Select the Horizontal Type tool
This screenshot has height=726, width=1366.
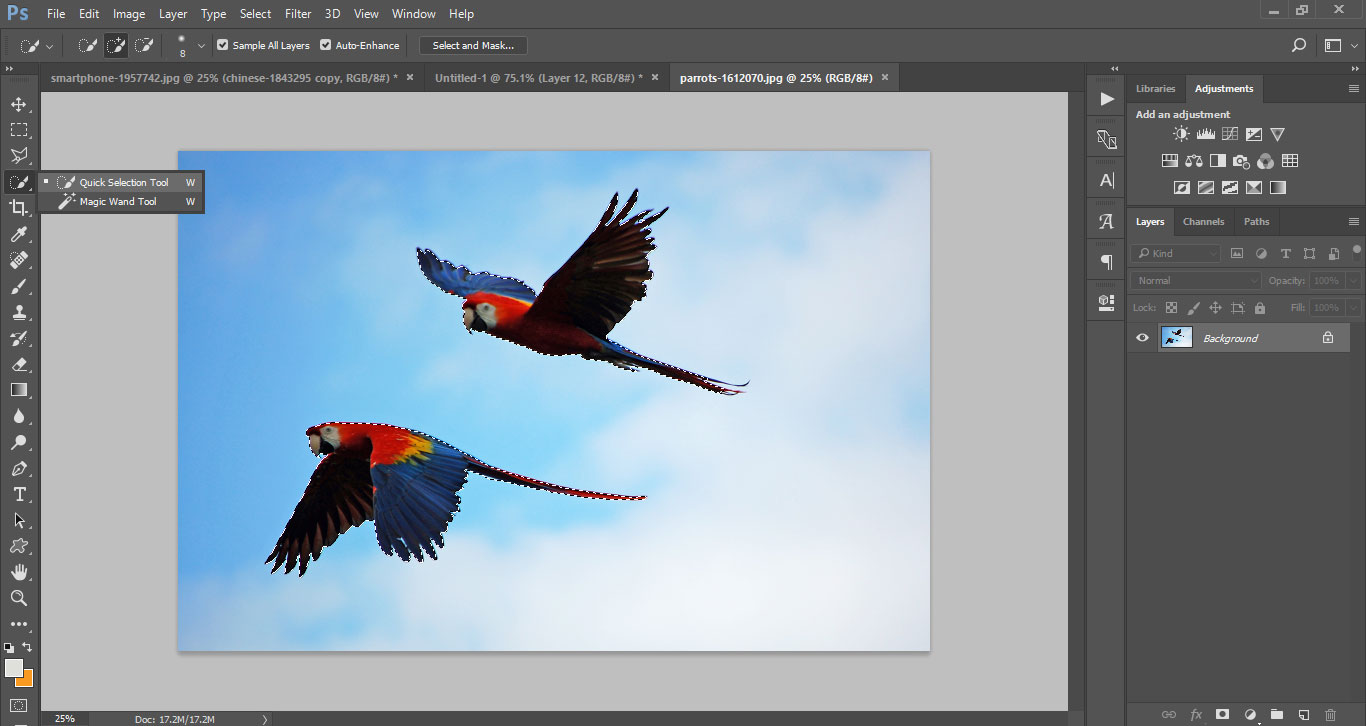[18, 494]
